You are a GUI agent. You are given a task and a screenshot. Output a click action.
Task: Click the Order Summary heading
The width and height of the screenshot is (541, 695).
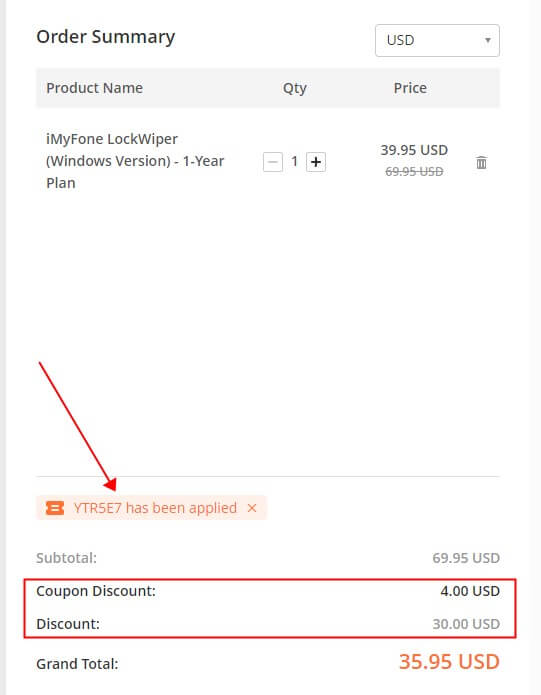[105, 37]
